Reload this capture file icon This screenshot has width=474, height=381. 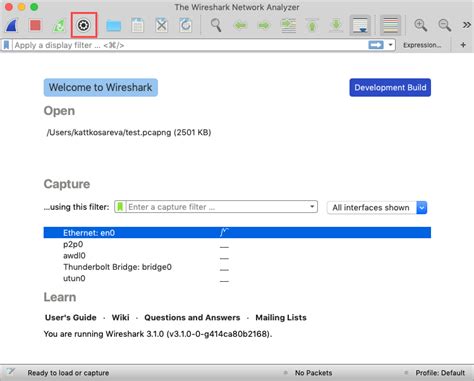pyautogui.click(x=185, y=25)
